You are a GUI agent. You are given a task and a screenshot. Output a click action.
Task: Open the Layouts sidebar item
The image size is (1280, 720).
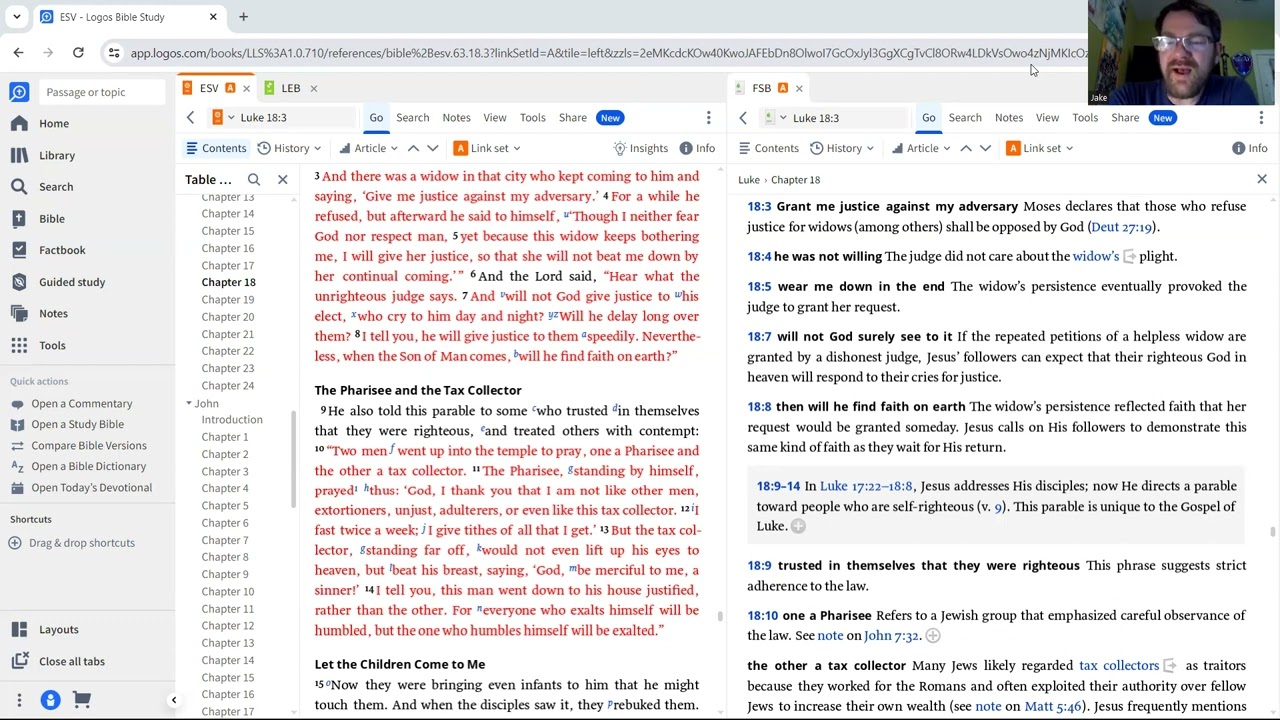[x=58, y=629]
